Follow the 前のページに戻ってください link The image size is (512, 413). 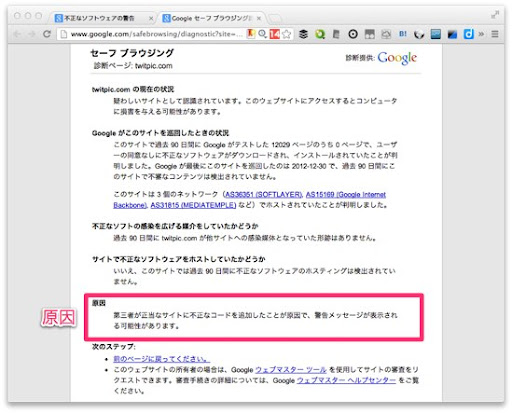click(161, 359)
